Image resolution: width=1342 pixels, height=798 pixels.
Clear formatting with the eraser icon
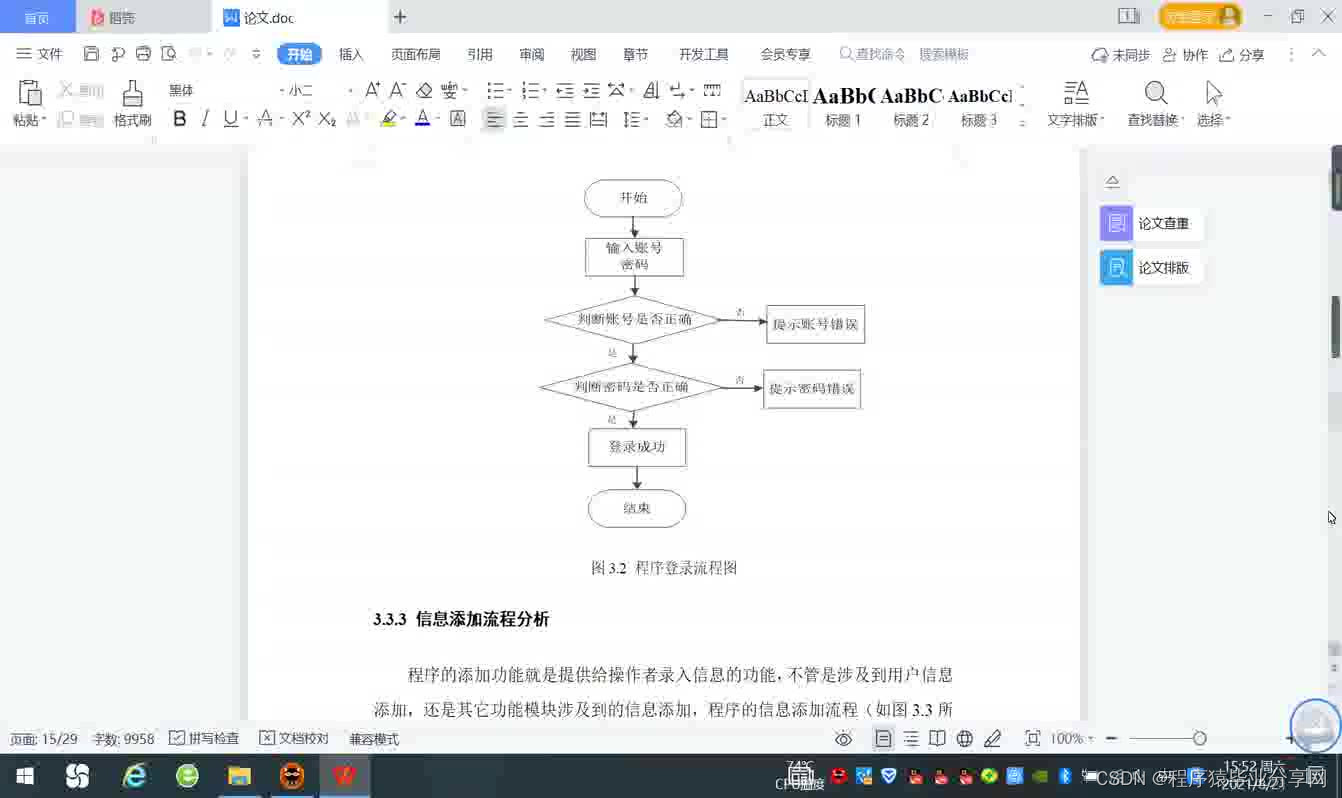click(424, 90)
